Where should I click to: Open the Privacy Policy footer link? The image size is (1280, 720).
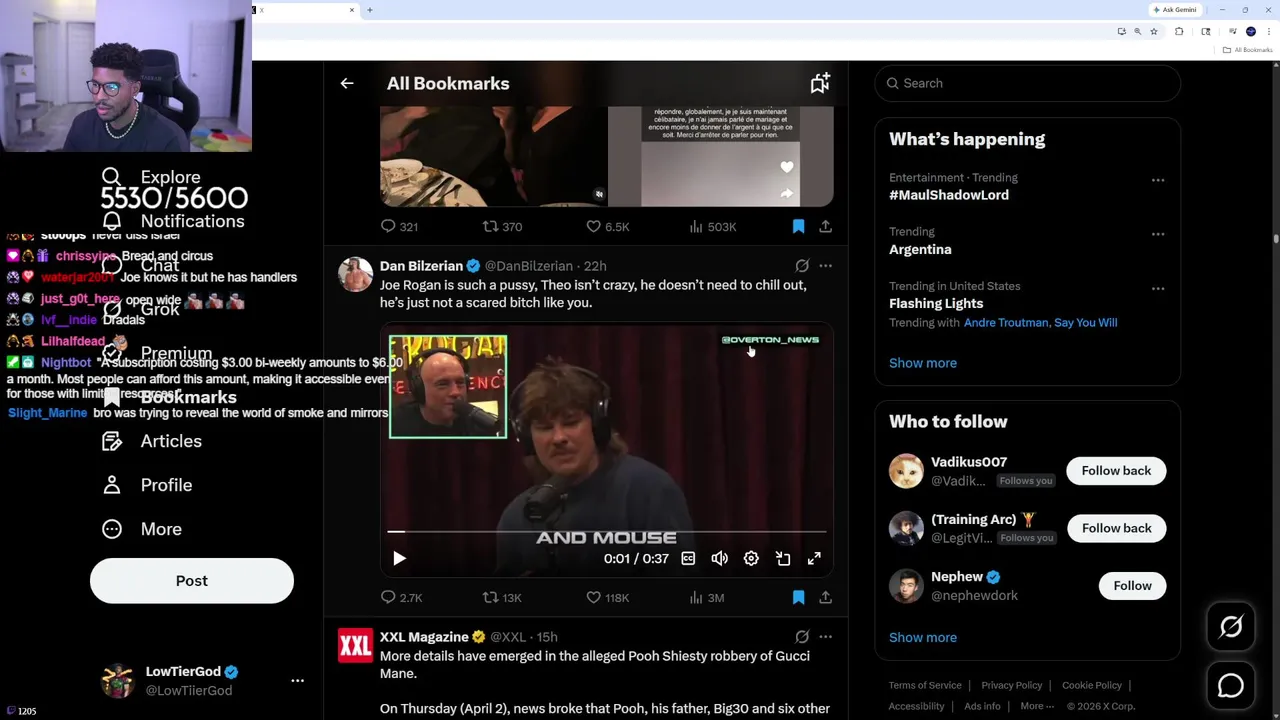1011,685
